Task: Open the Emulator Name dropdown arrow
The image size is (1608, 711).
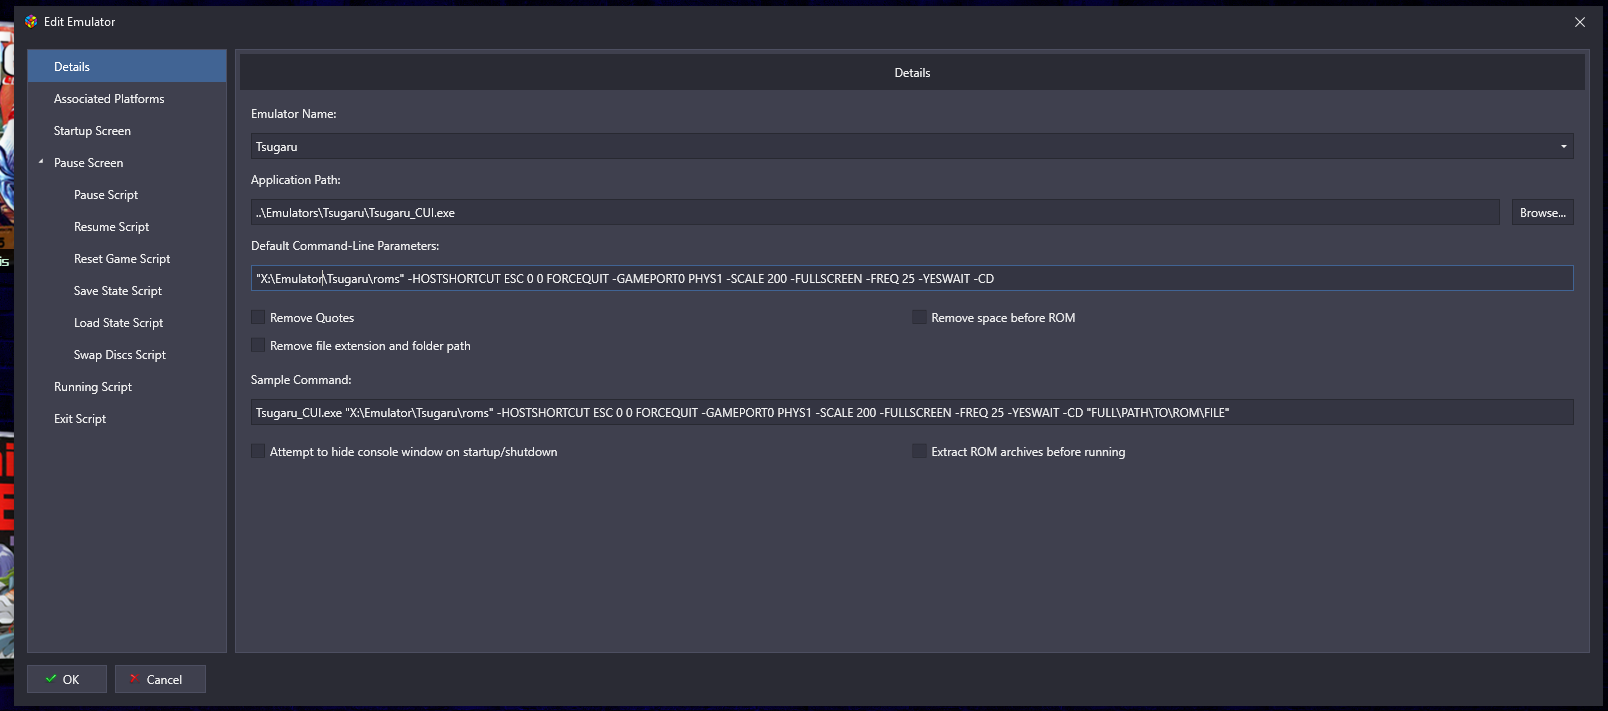Action: tap(1564, 146)
